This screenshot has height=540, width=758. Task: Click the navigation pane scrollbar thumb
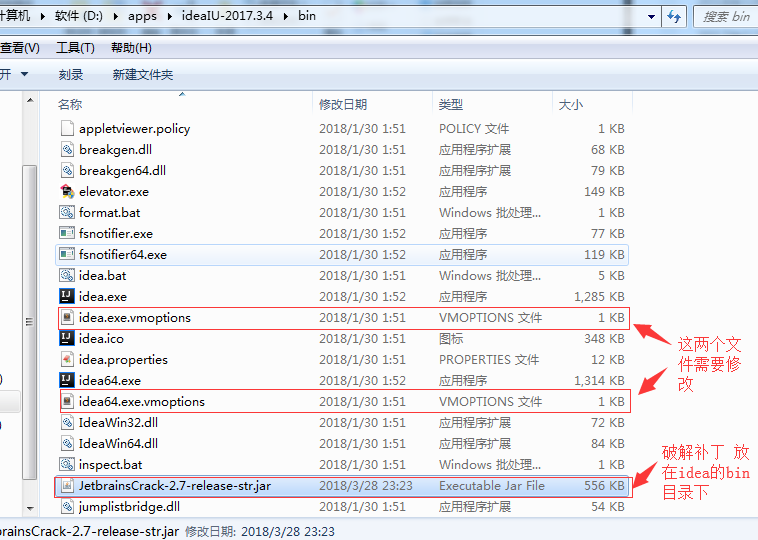30,322
